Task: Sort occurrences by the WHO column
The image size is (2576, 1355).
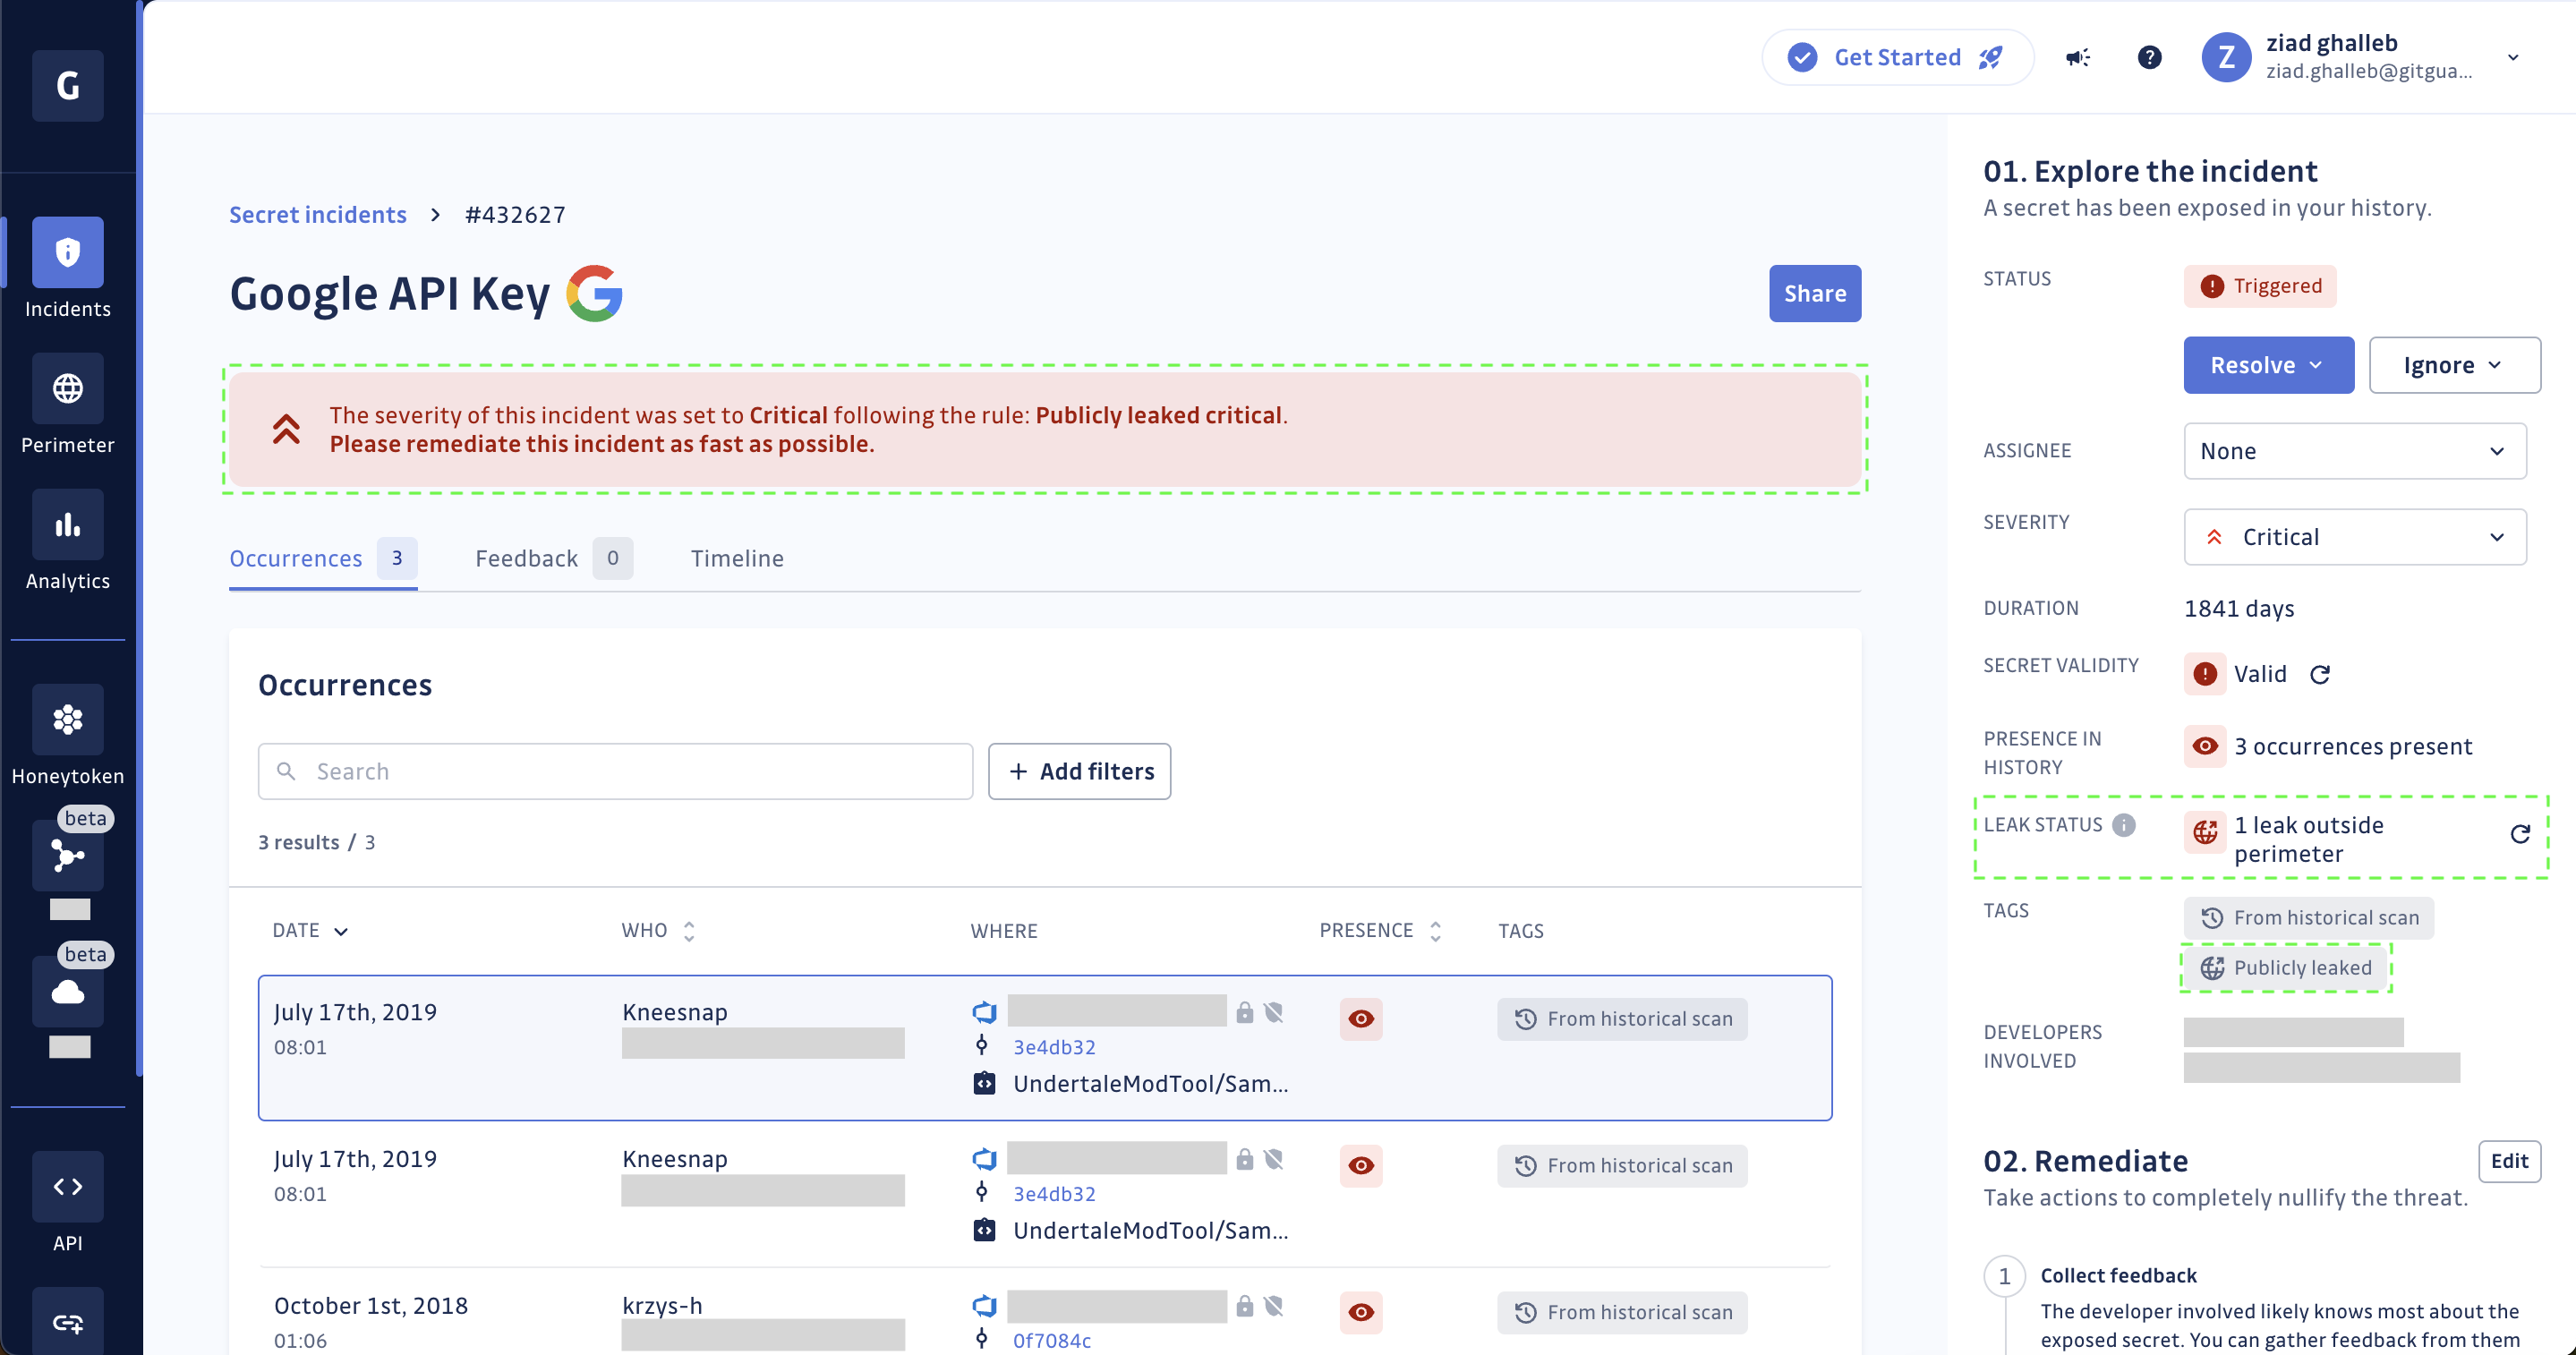Action: pos(658,931)
